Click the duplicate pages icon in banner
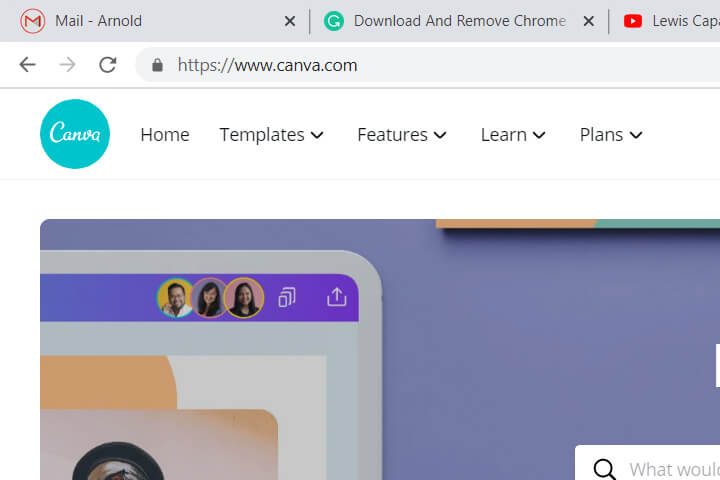Viewport: 720px width, 480px height. (287, 297)
